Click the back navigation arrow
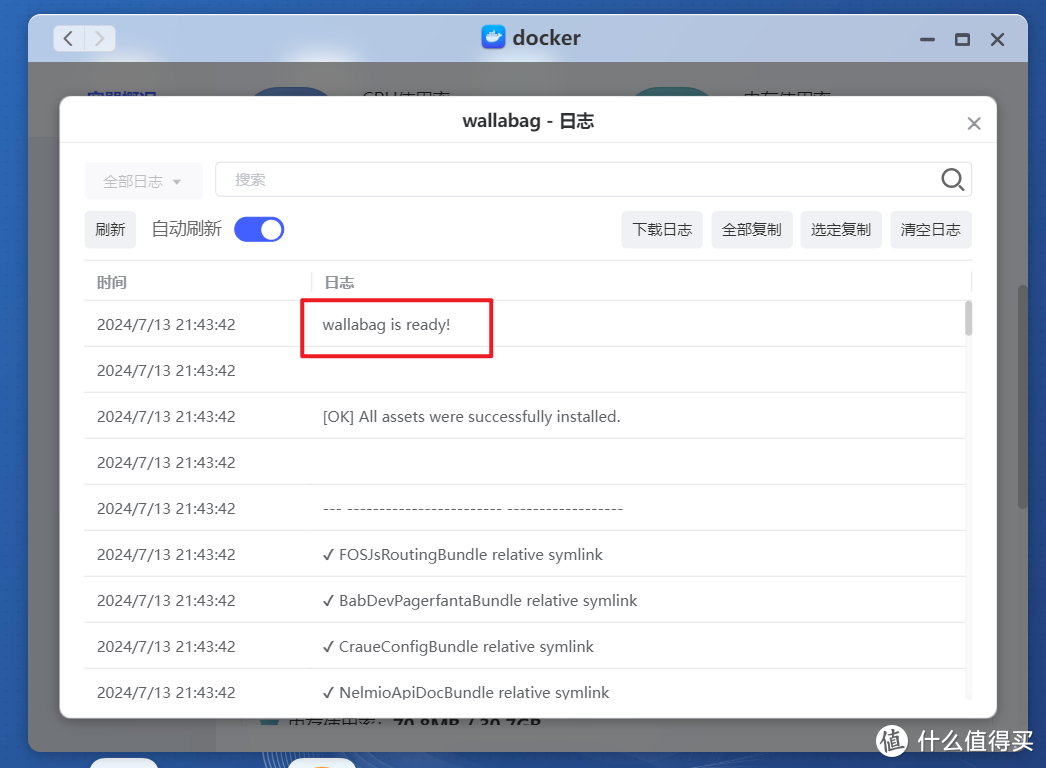The width and height of the screenshot is (1046, 768). click(67, 37)
